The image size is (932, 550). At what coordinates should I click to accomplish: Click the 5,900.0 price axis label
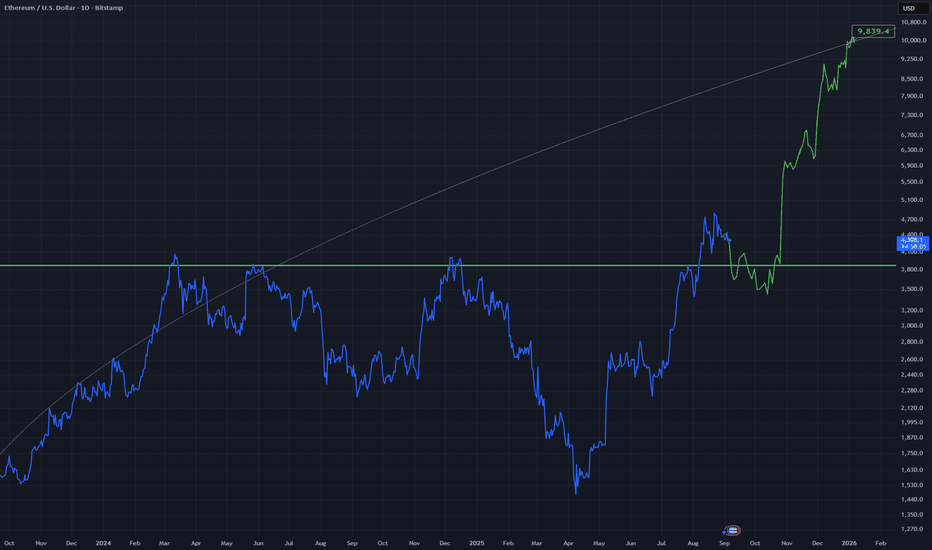[x=912, y=165]
